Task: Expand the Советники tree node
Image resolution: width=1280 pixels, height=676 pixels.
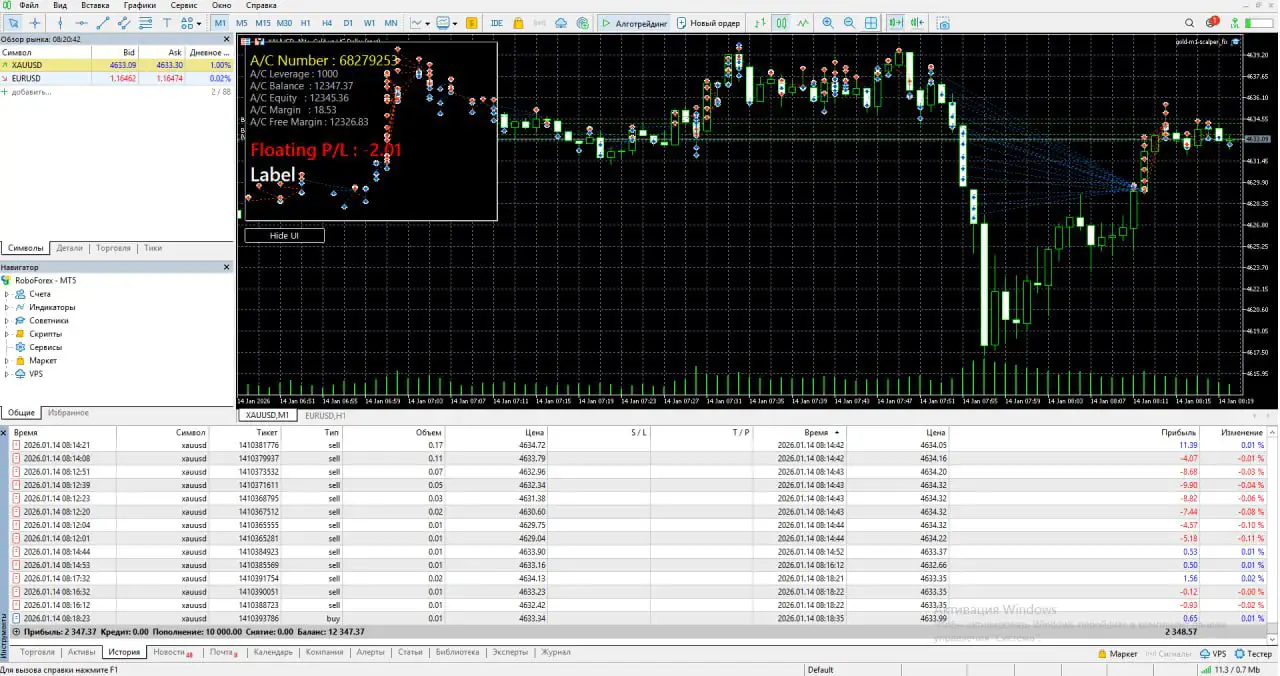Action: (x=8, y=321)
